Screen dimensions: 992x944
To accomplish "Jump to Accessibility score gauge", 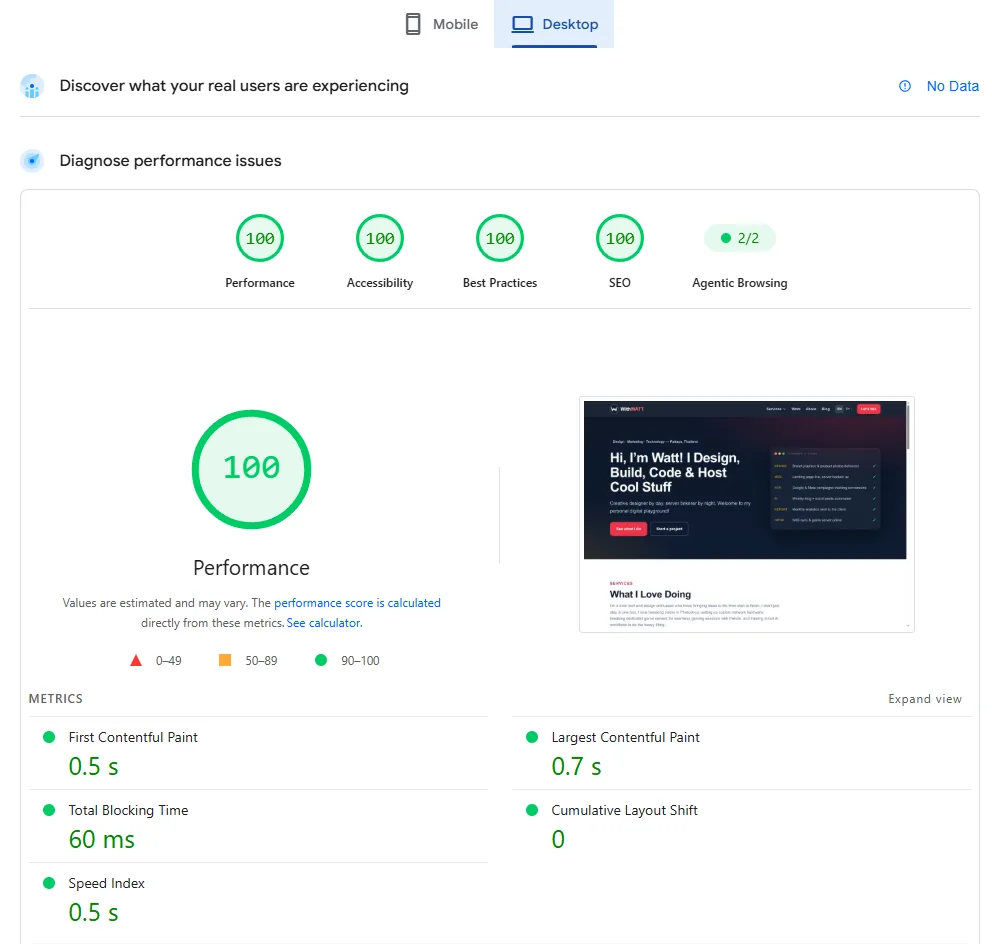I will (380, 239).
